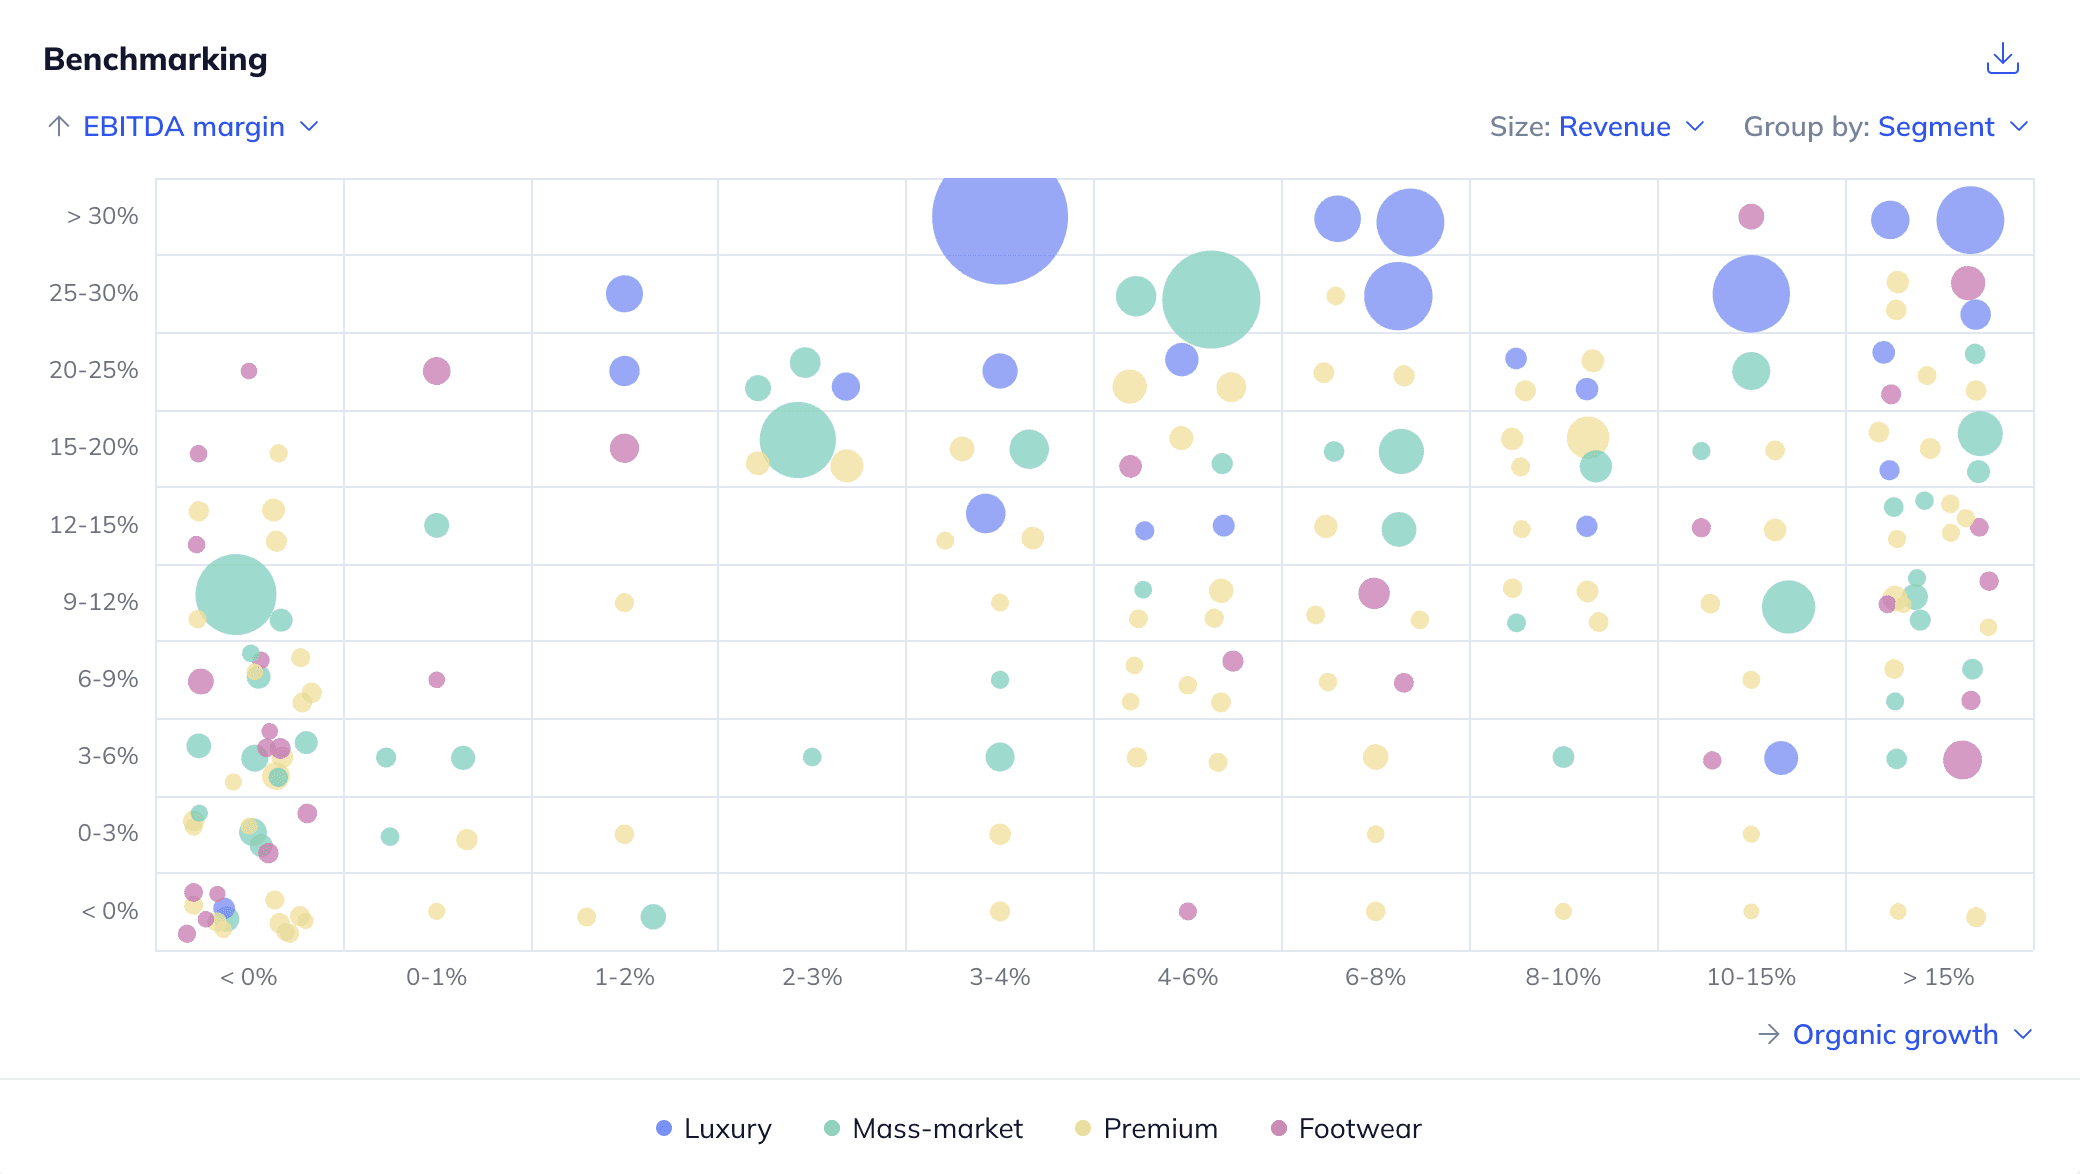Open the Organic growth axis dropdown
Screen dimensions: 2080x1174
pyautogui.click(x=1895, y=1034)
